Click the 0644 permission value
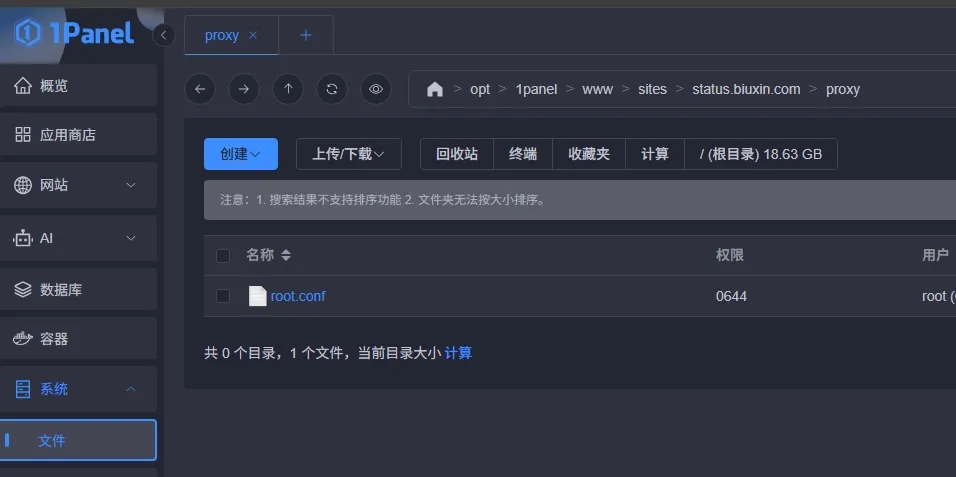This screenshot has width=956, height=477. 731,296
